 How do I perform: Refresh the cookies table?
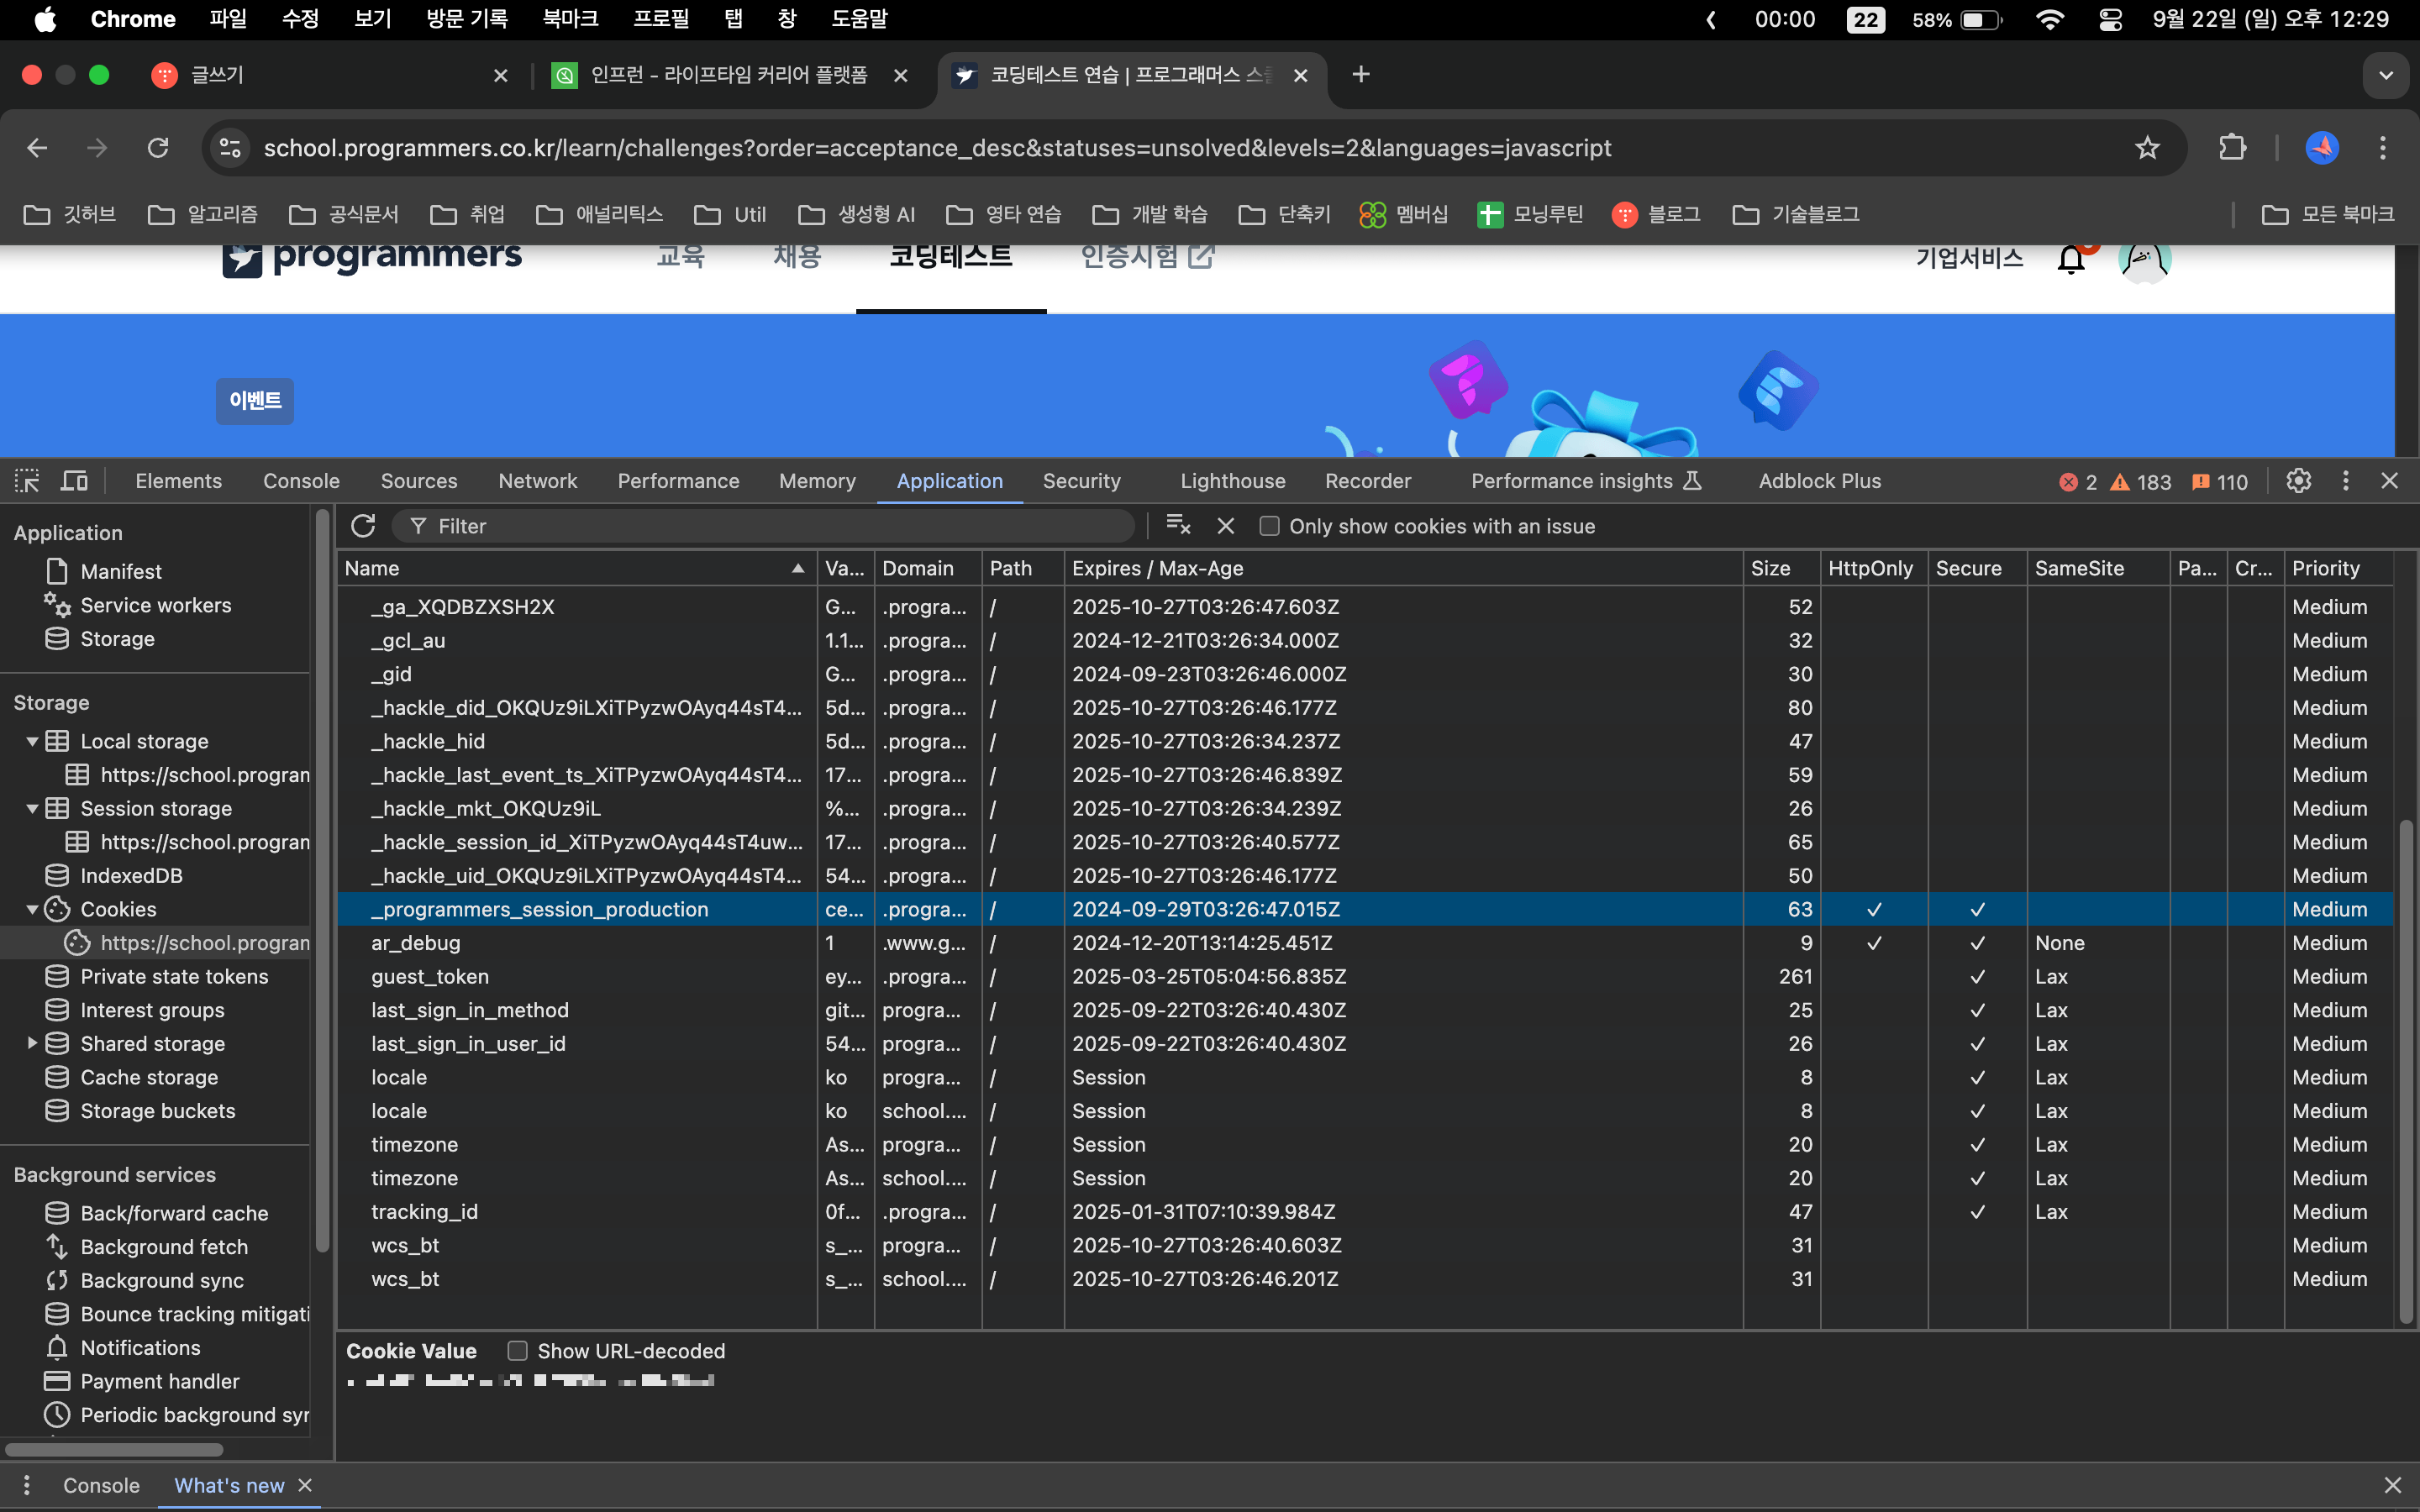[x=363, y=526]
